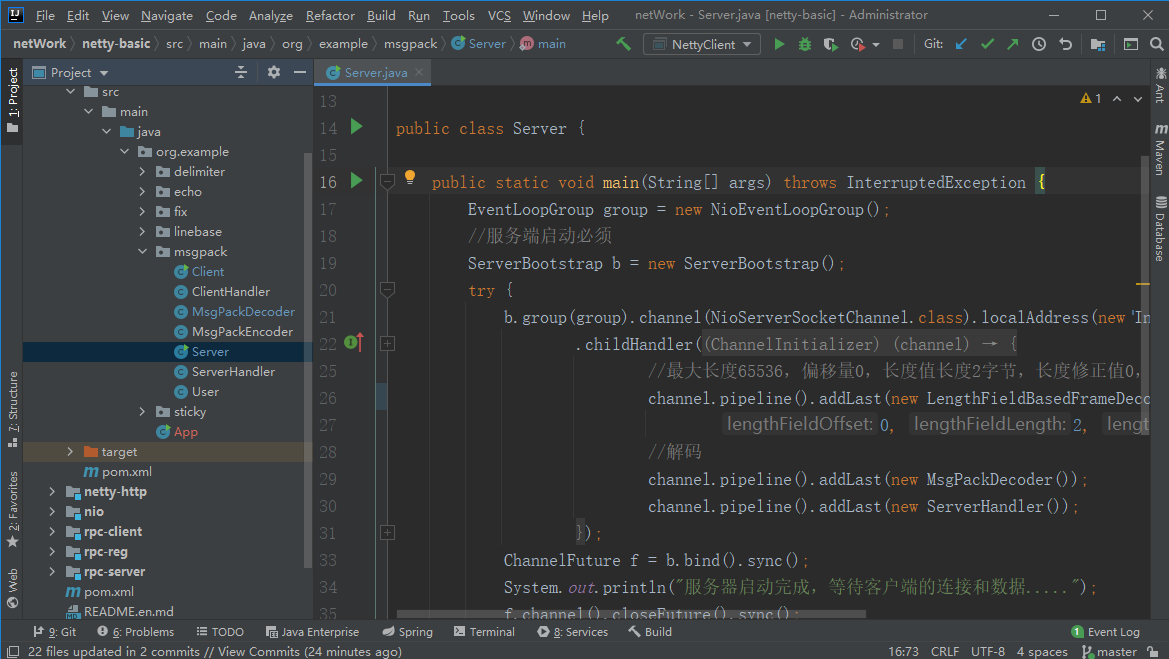Open the VCS menu

[499, 15]
